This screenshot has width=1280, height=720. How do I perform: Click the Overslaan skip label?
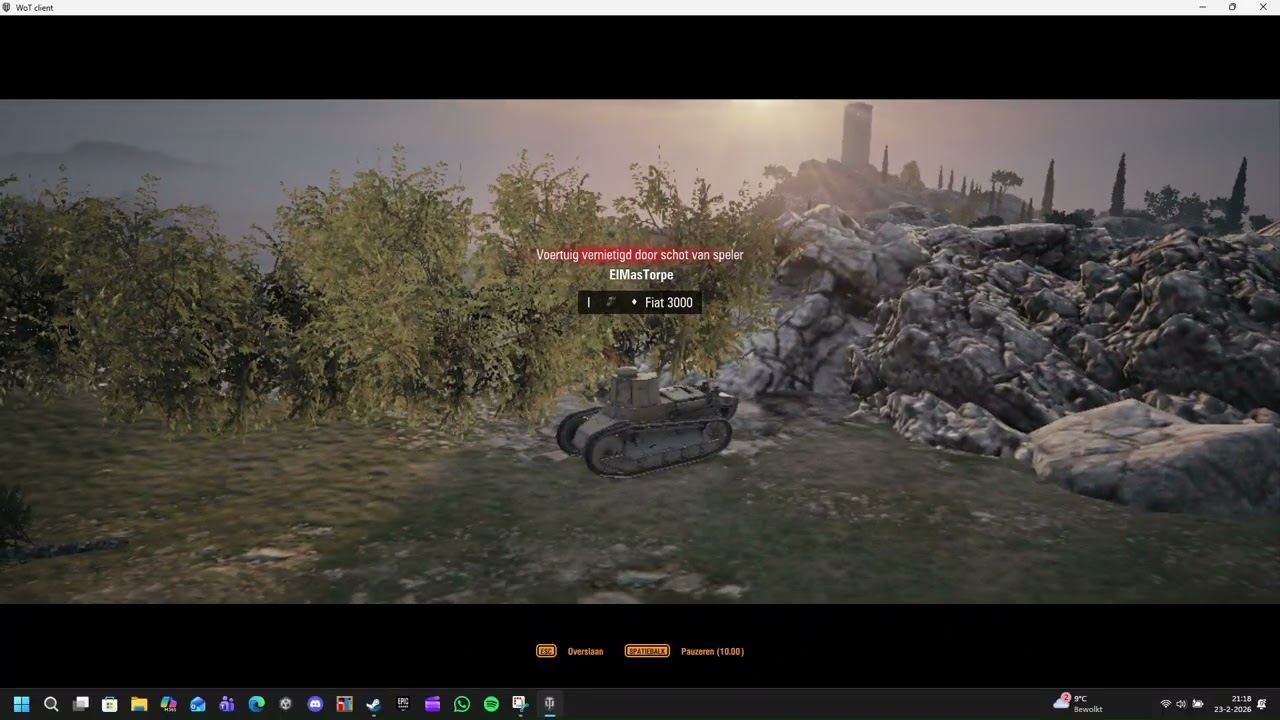coord(585,651)
